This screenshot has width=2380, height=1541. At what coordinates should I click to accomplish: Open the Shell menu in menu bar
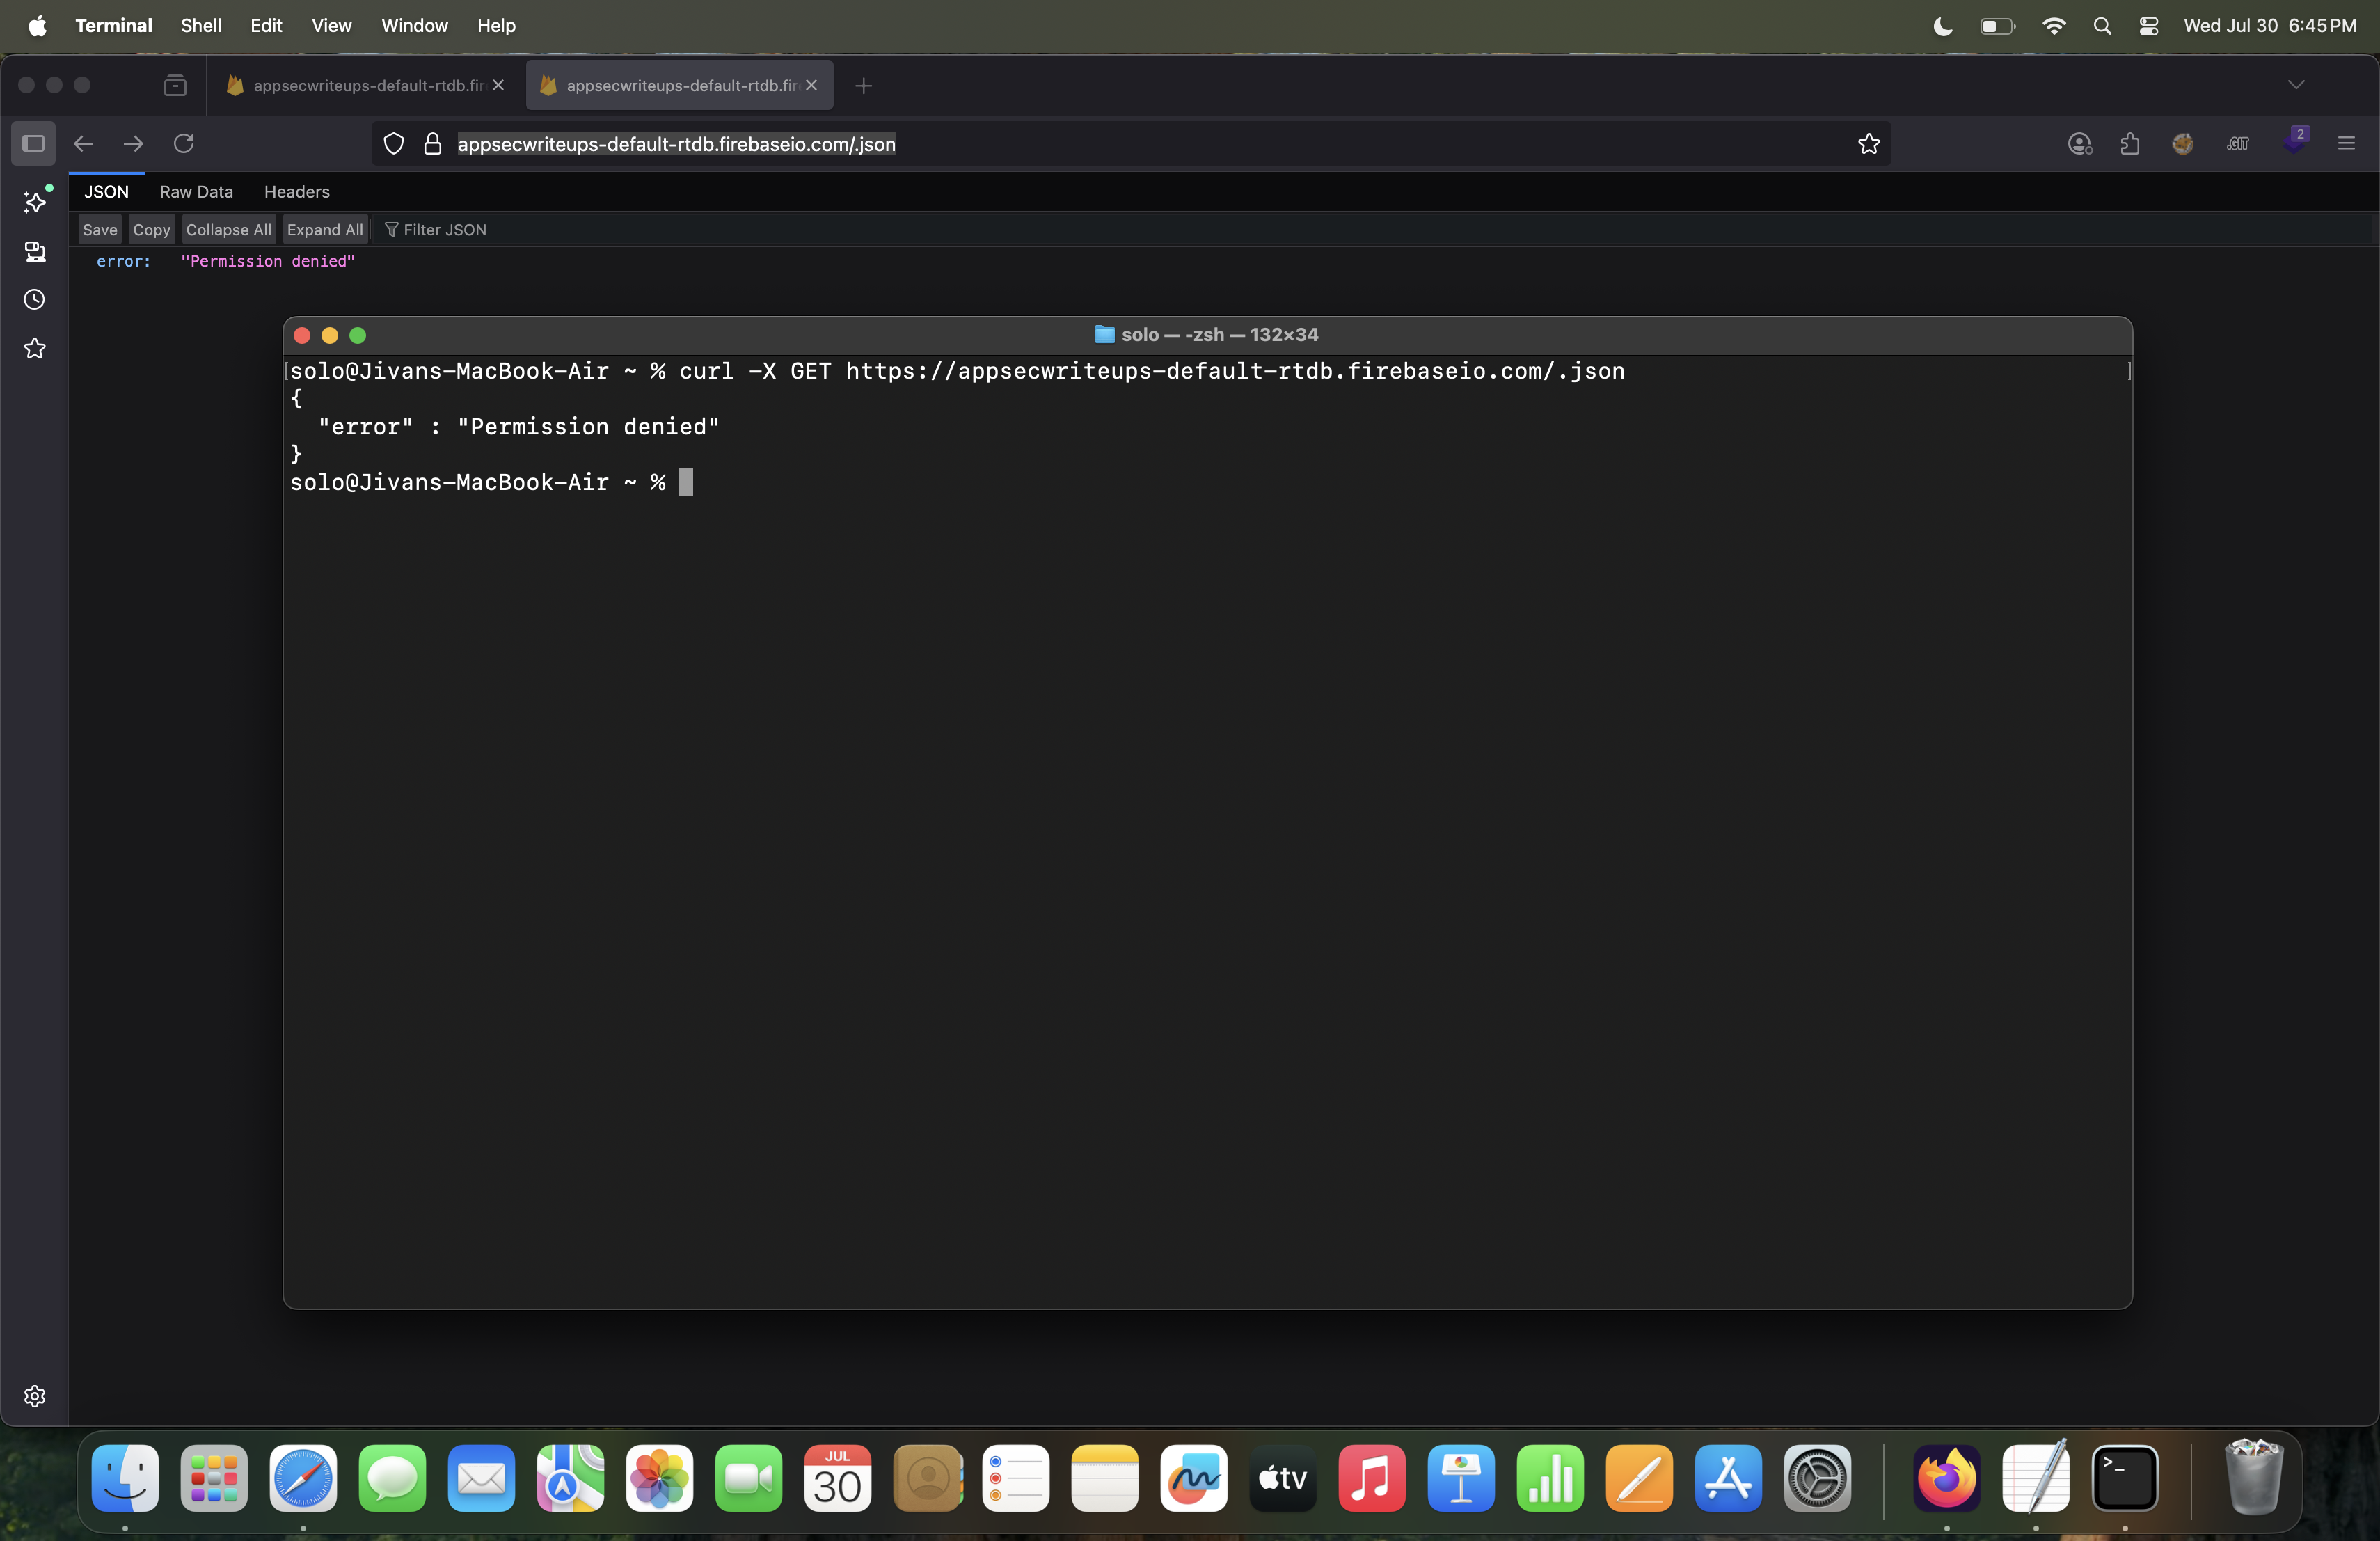[200, 26]
